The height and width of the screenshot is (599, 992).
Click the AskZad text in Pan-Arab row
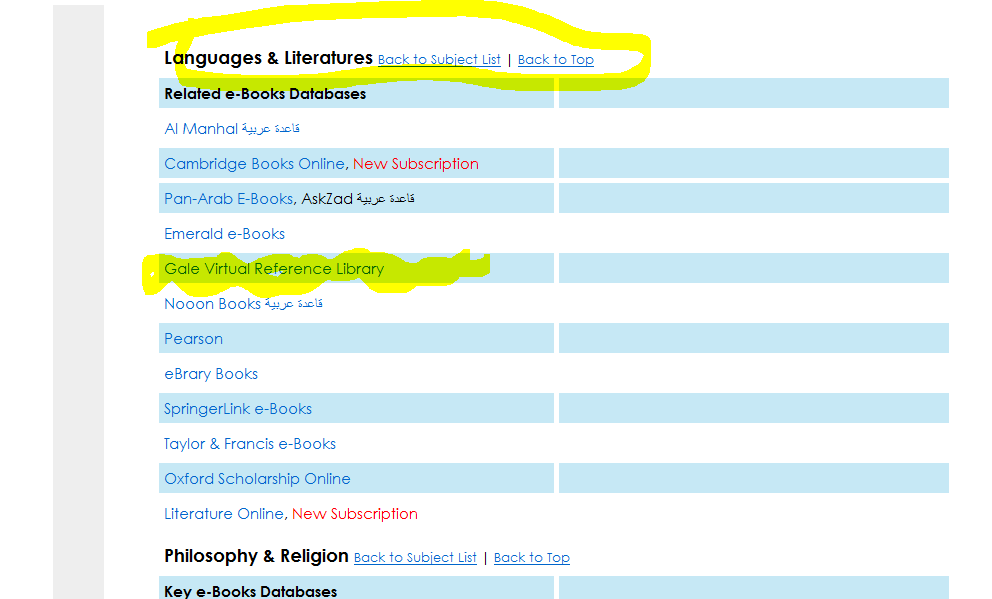point(327,199)
